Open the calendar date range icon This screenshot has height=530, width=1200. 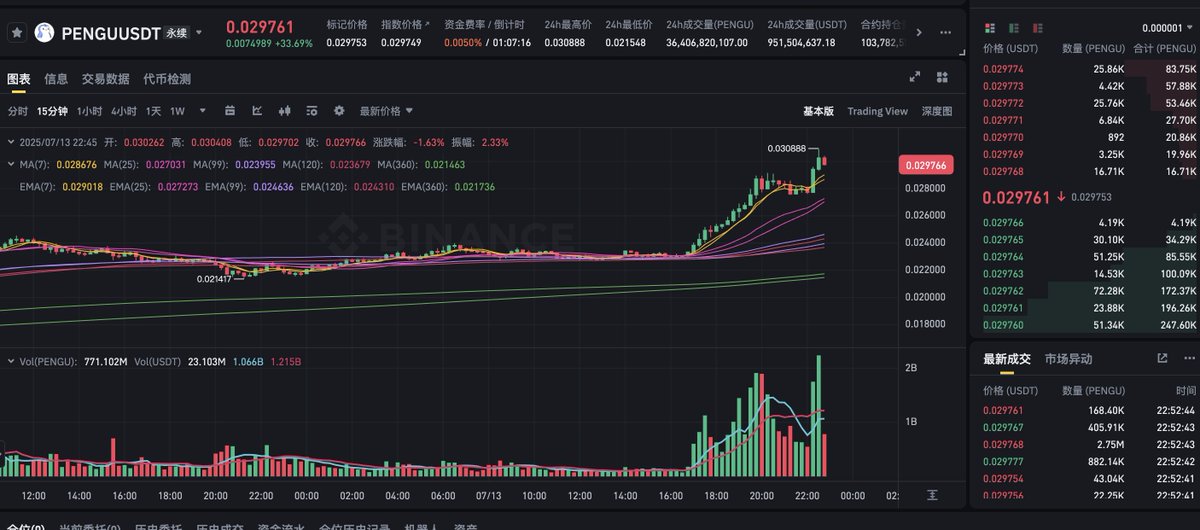click(x=230, y=111)
